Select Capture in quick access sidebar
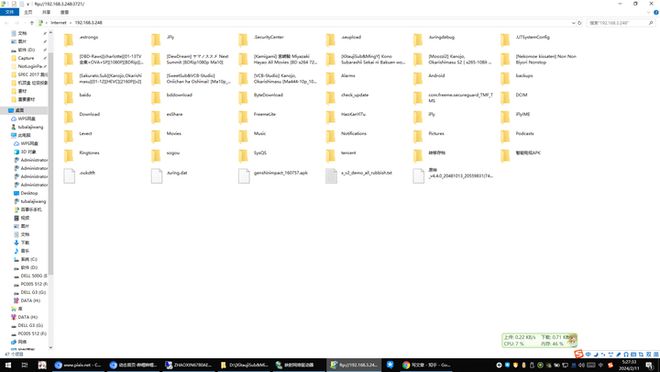 pyautogui.click(x=26, y=58)
